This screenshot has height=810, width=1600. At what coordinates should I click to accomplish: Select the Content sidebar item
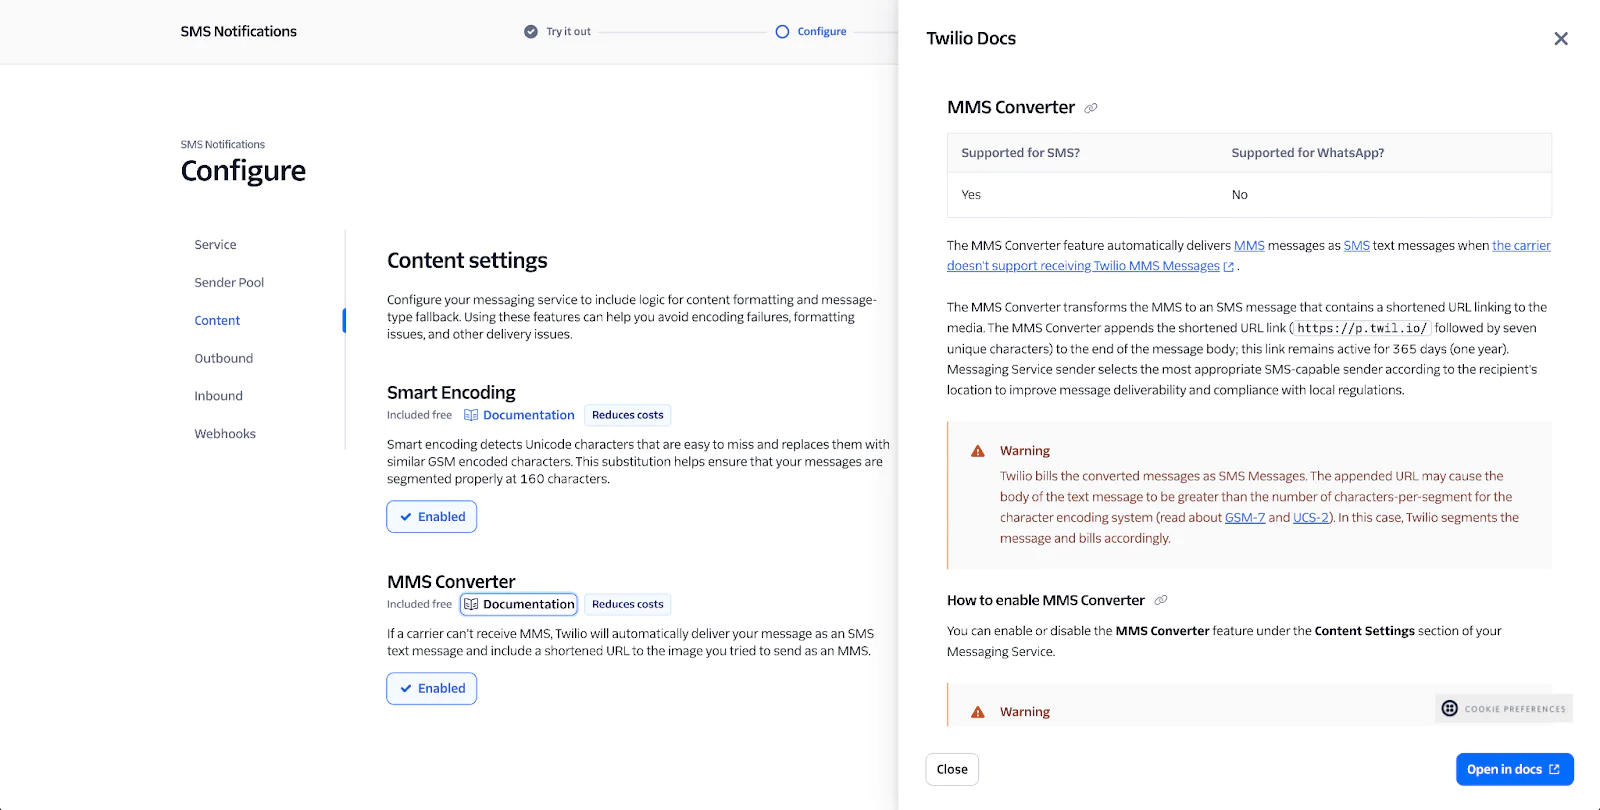point(217,321)
